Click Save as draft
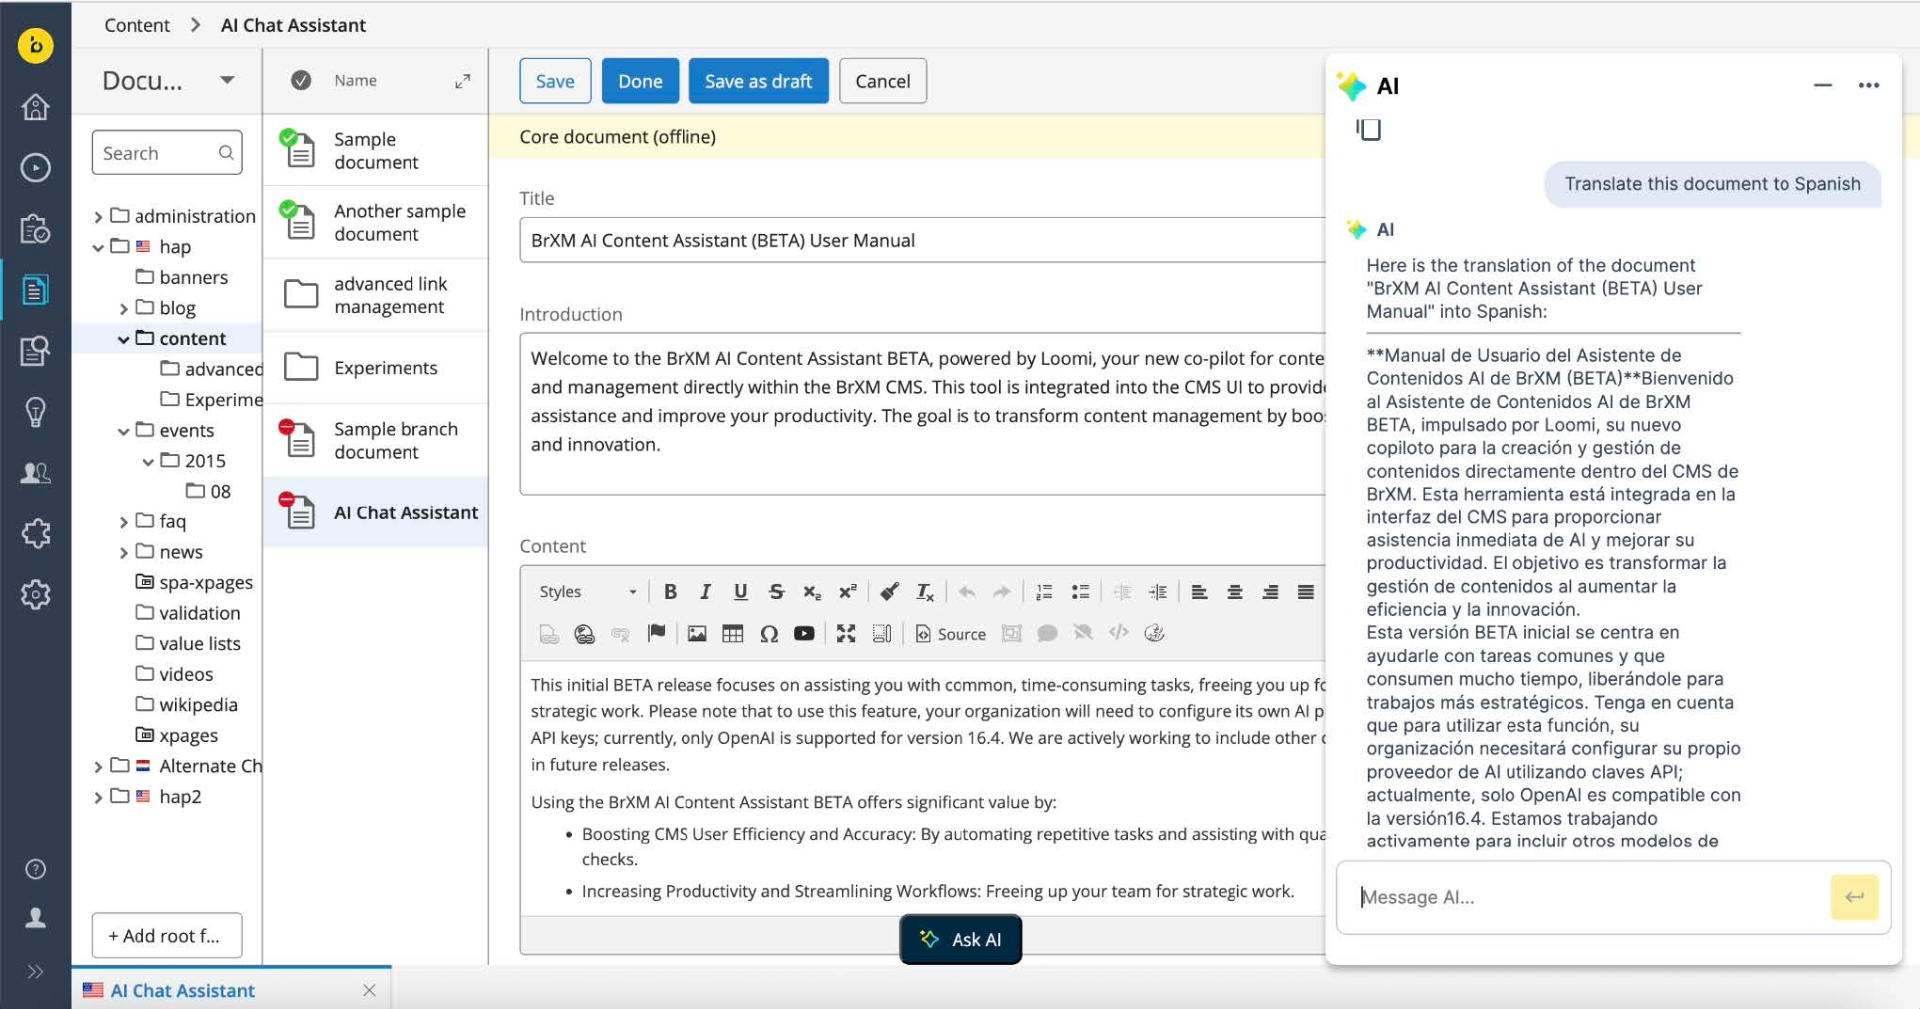Viewport: 1920px width, 1009px height. pyautogui.click(x=758, y=81)
